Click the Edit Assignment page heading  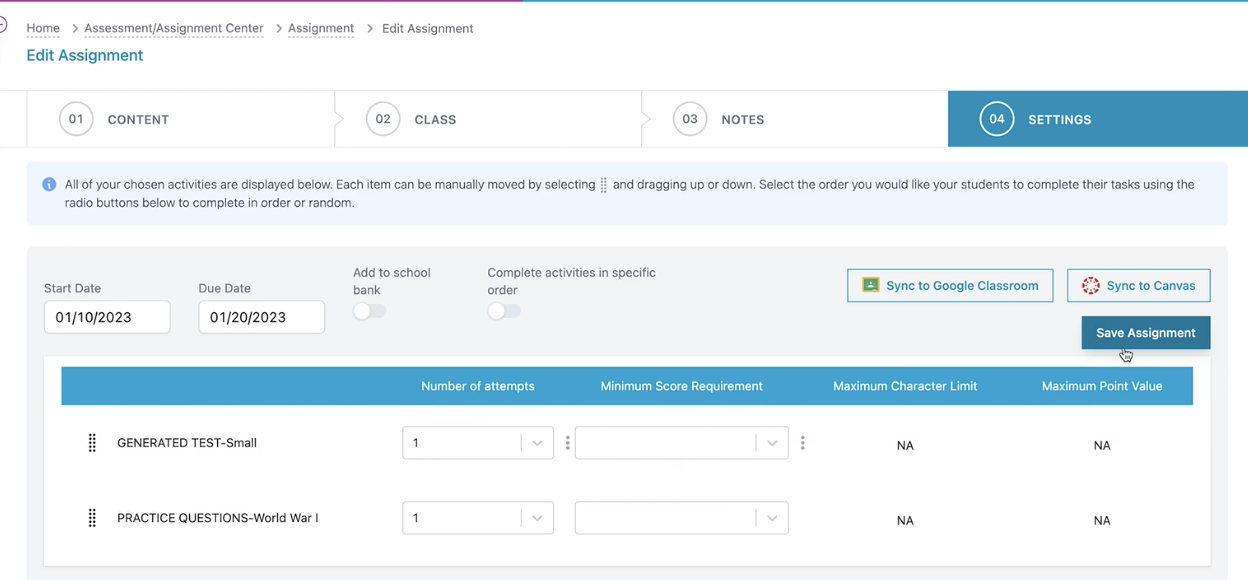click(x=85, y=55)
